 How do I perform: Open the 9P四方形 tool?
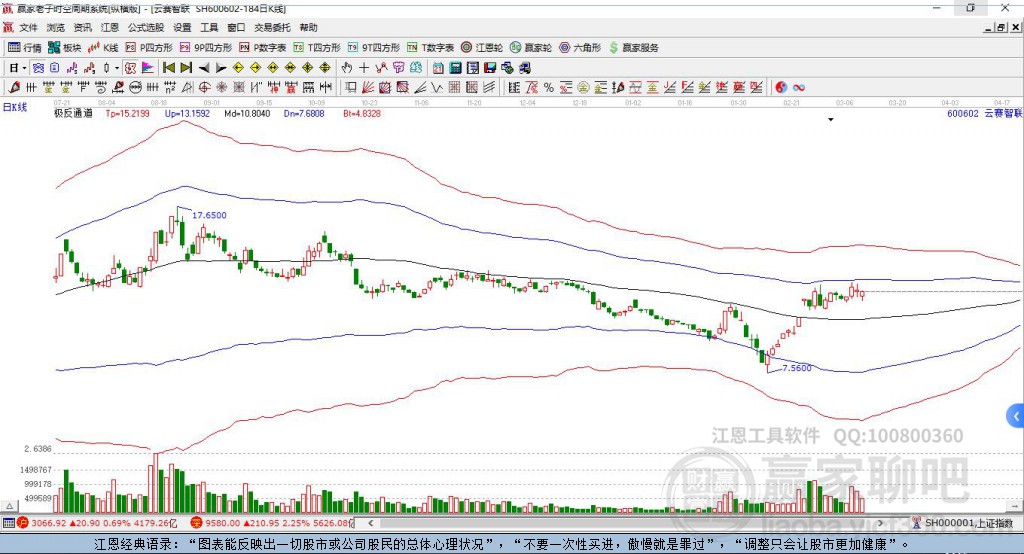click(206, 48)
